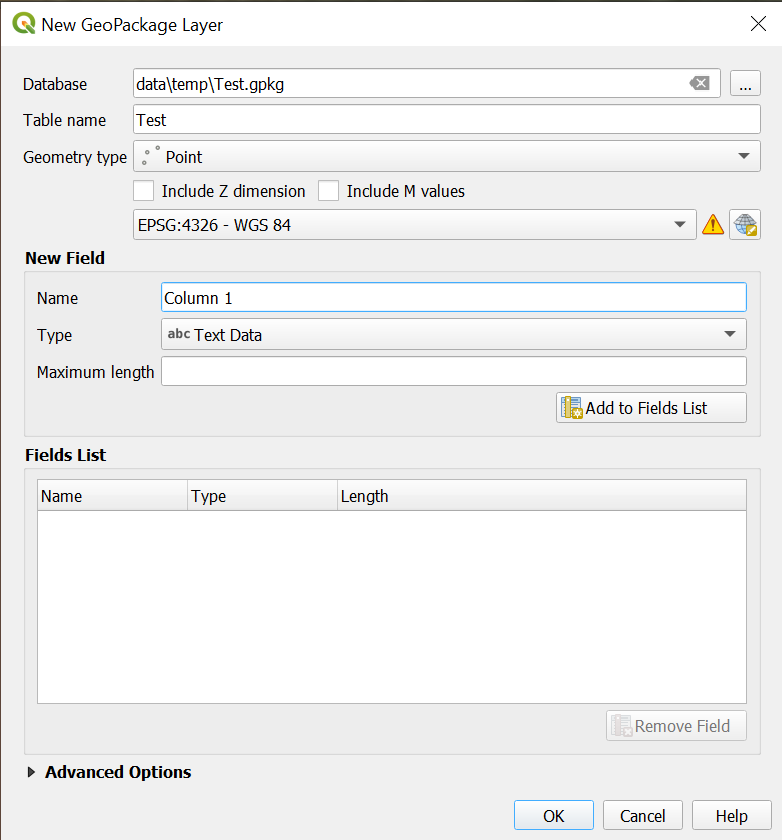Click the Length column header
This screenshot has width=782, height=840.
[x=540, y=496]
